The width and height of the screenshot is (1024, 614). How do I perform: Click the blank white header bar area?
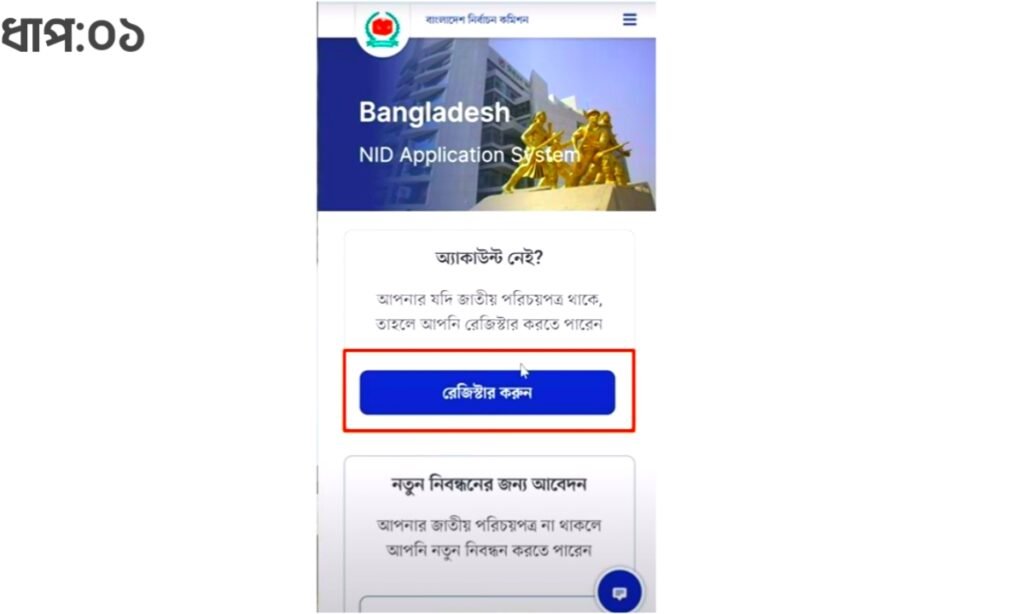coord(575,20)
